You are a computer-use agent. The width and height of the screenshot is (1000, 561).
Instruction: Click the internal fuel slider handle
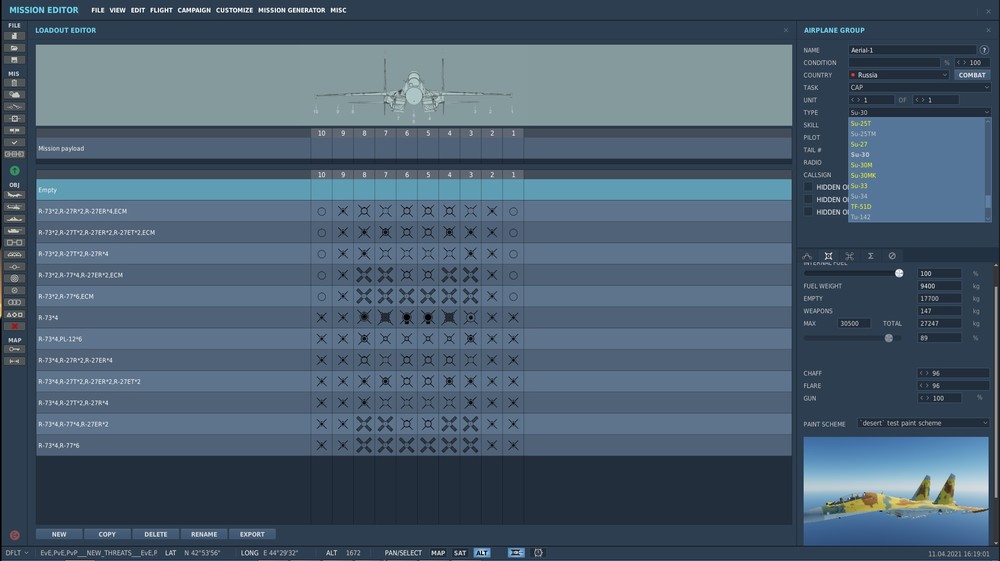[899, 273]
